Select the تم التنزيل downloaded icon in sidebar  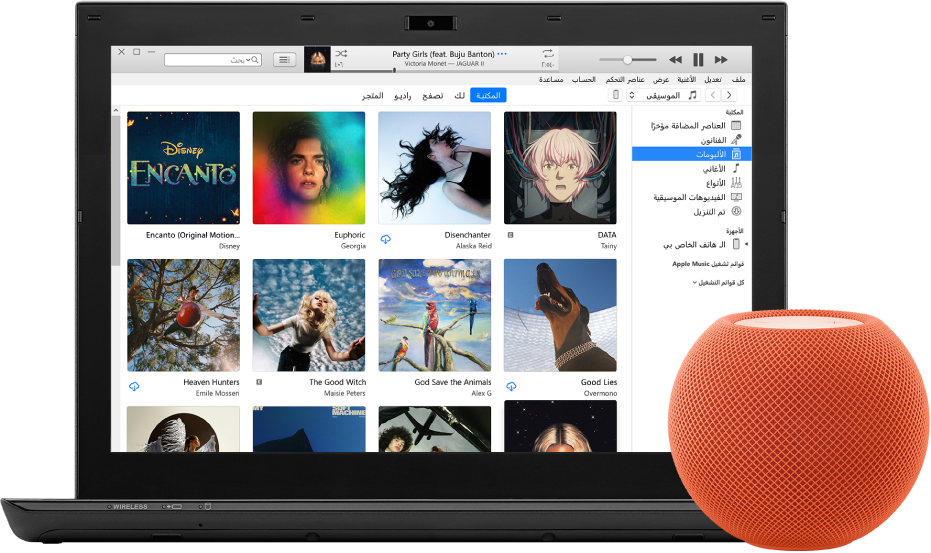coord(736,211)
